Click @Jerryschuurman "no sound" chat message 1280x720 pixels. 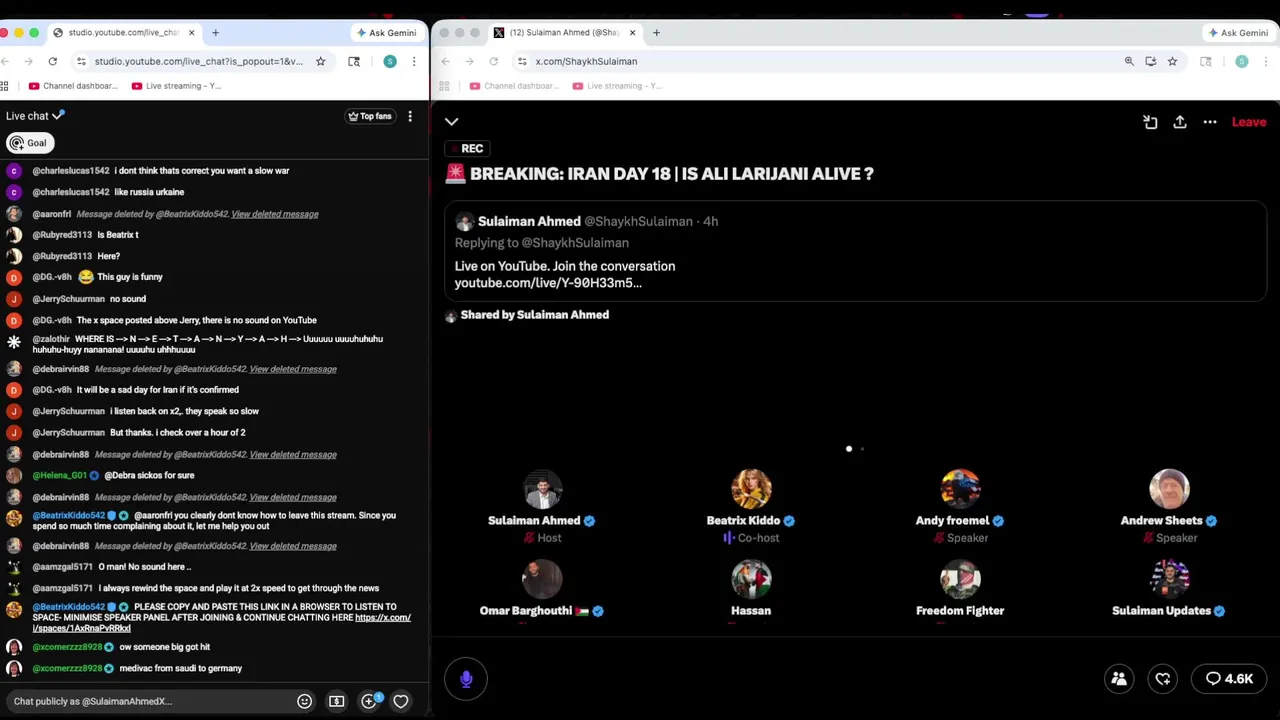pos(128,299)
